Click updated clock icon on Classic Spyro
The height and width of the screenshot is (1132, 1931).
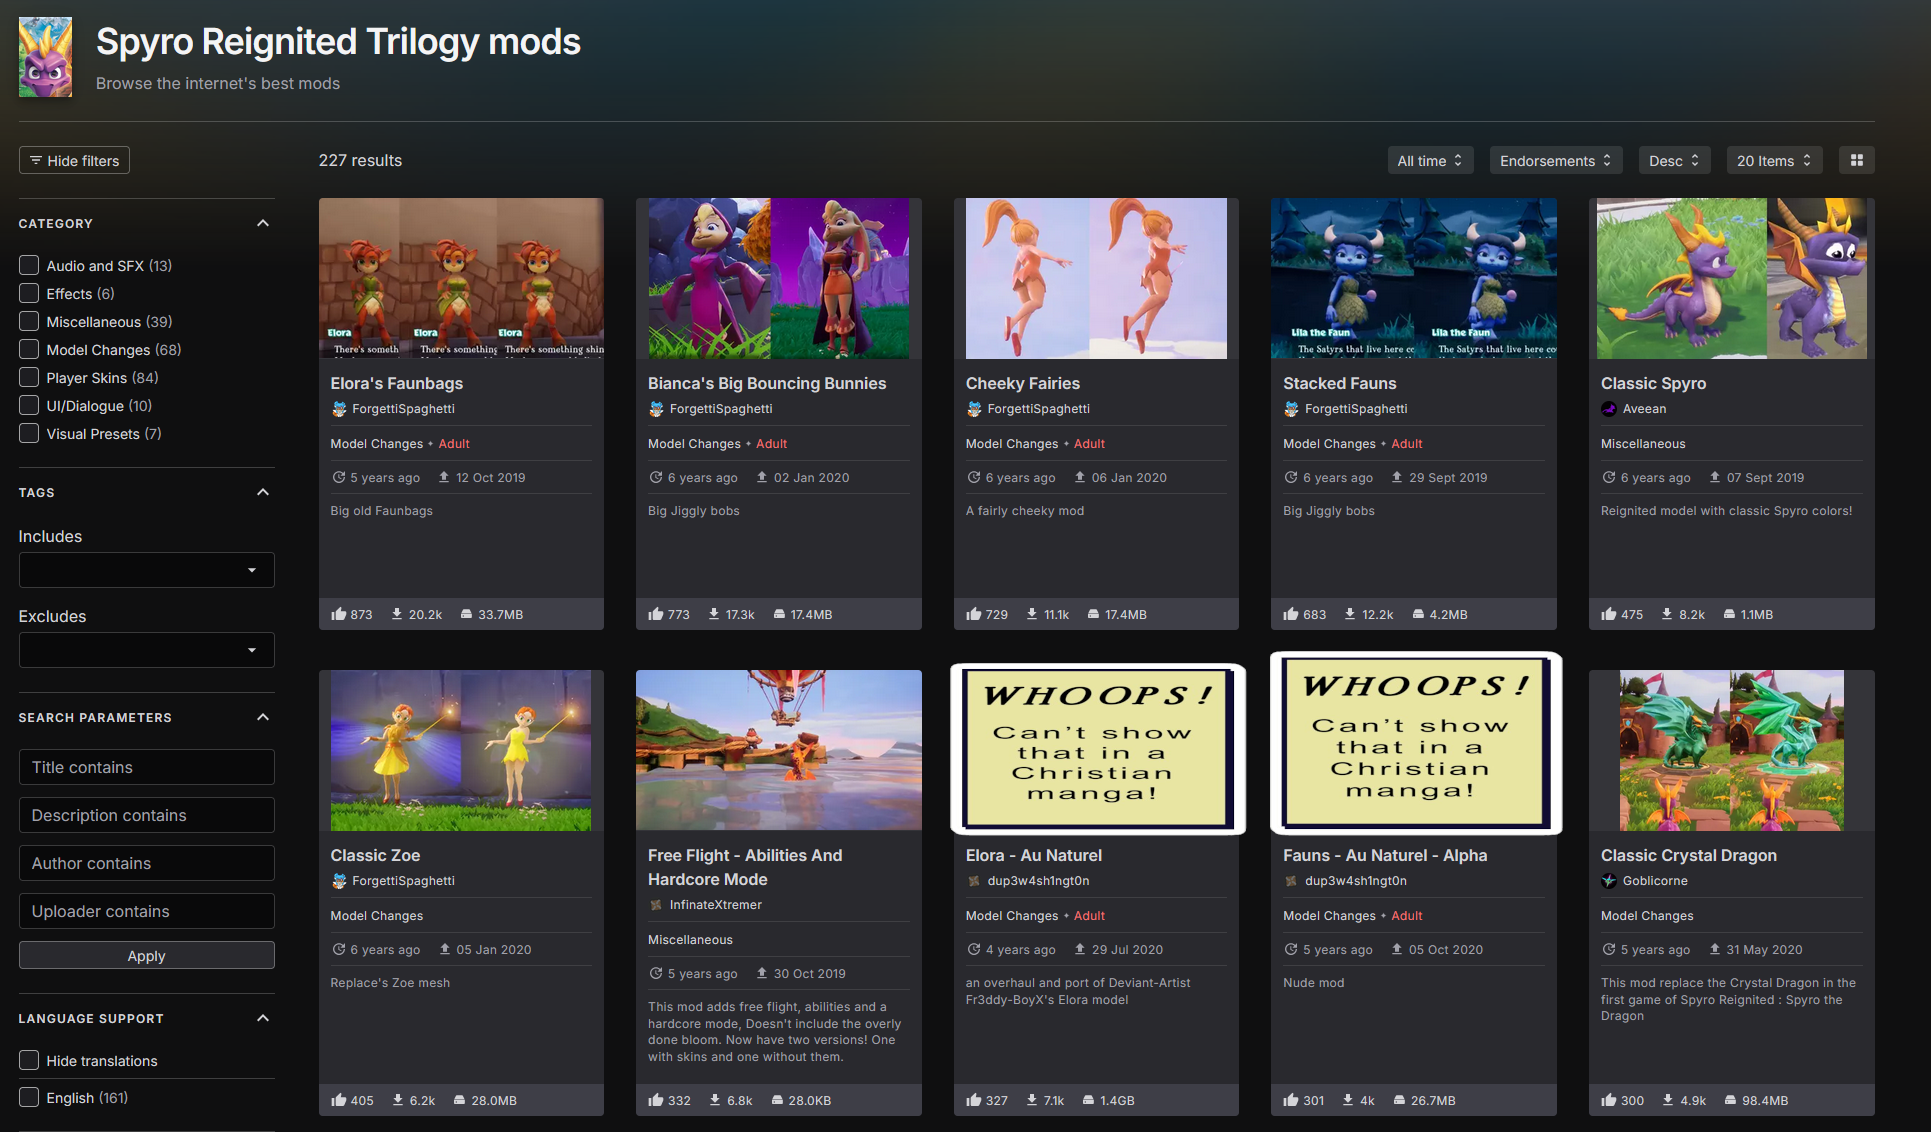pos(1609,477)
